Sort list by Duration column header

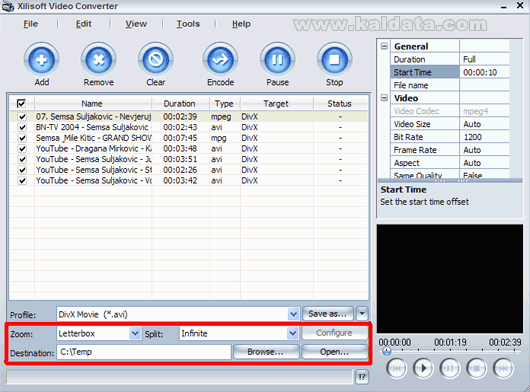(x=179, y=103)
